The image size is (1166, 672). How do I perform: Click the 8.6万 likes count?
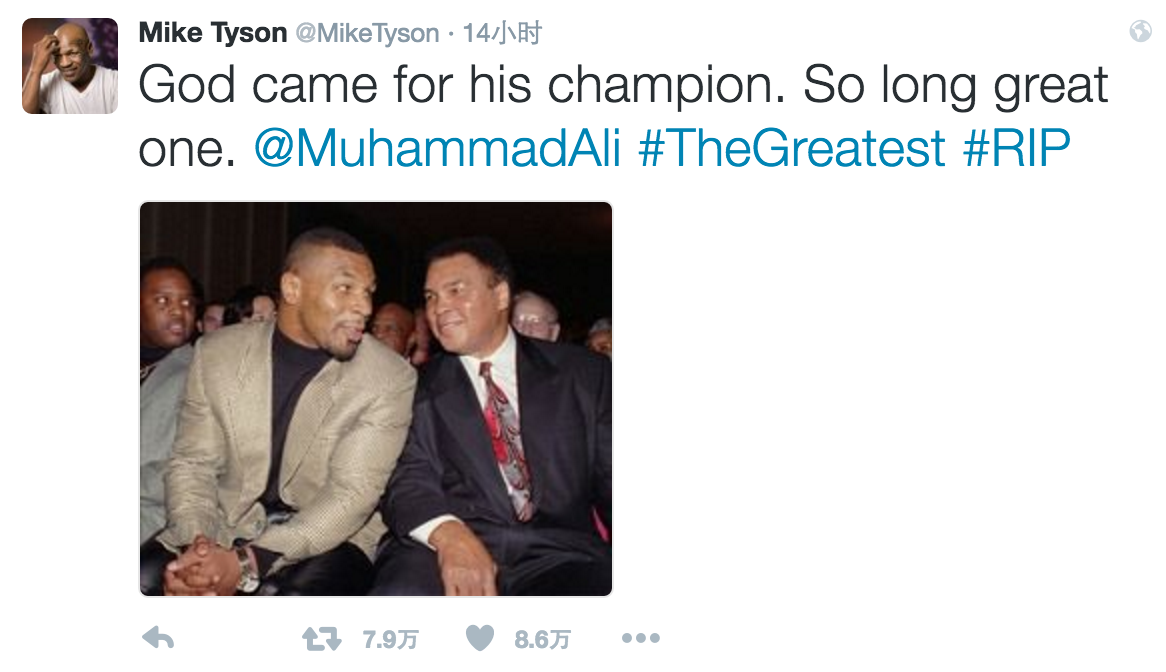[x=543, y=640]
